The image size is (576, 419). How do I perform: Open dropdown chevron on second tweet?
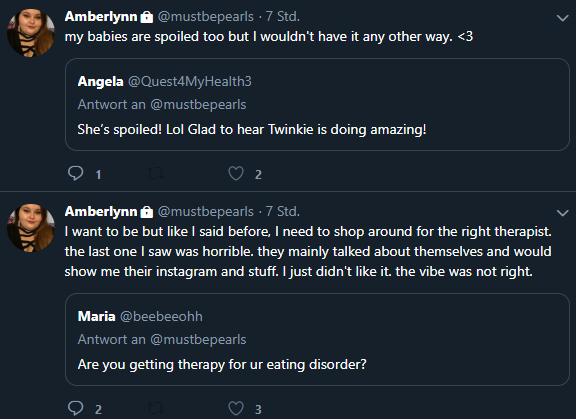point(562,213)
